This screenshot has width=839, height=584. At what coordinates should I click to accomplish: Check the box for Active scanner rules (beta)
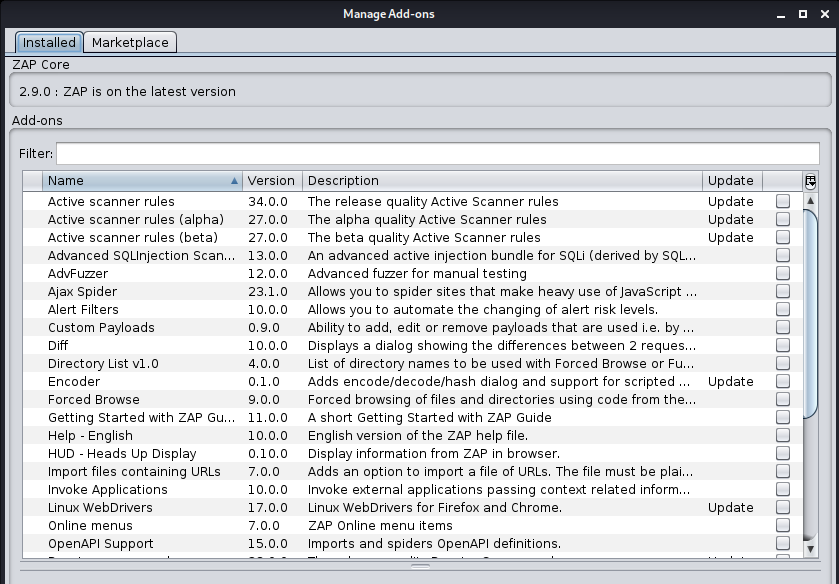[783, 237]
